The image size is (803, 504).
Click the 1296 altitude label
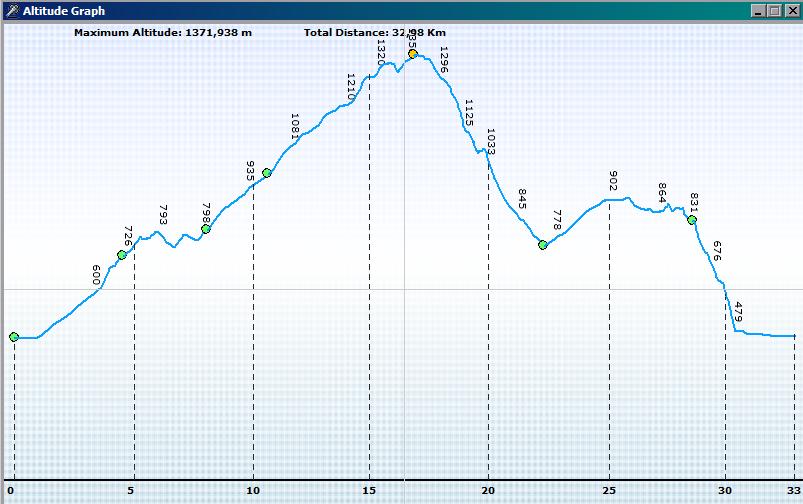(x=444, y=59)
